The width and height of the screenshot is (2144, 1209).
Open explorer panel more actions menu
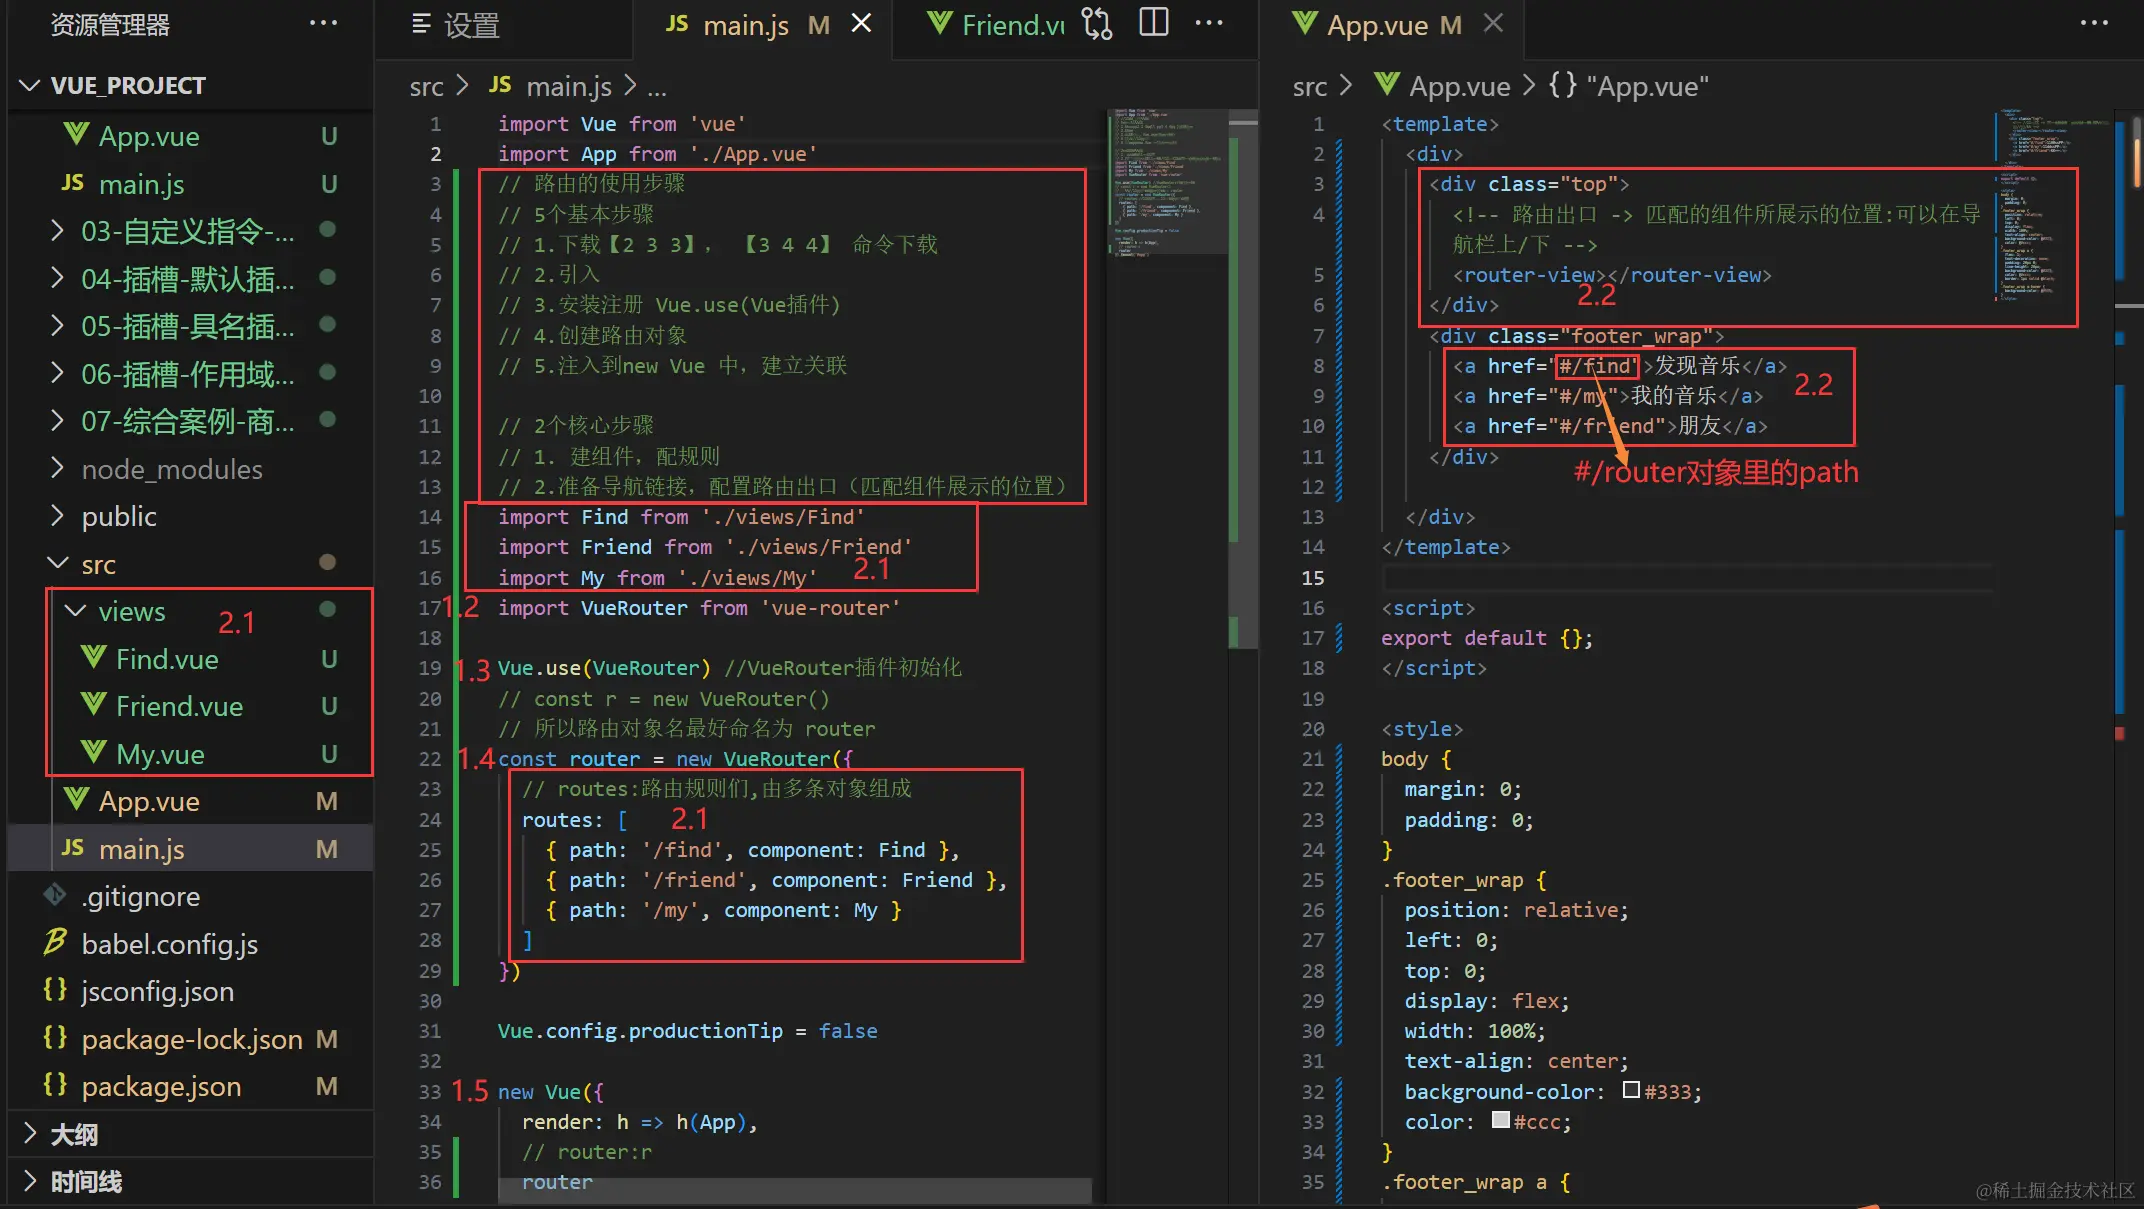[323, 23]
